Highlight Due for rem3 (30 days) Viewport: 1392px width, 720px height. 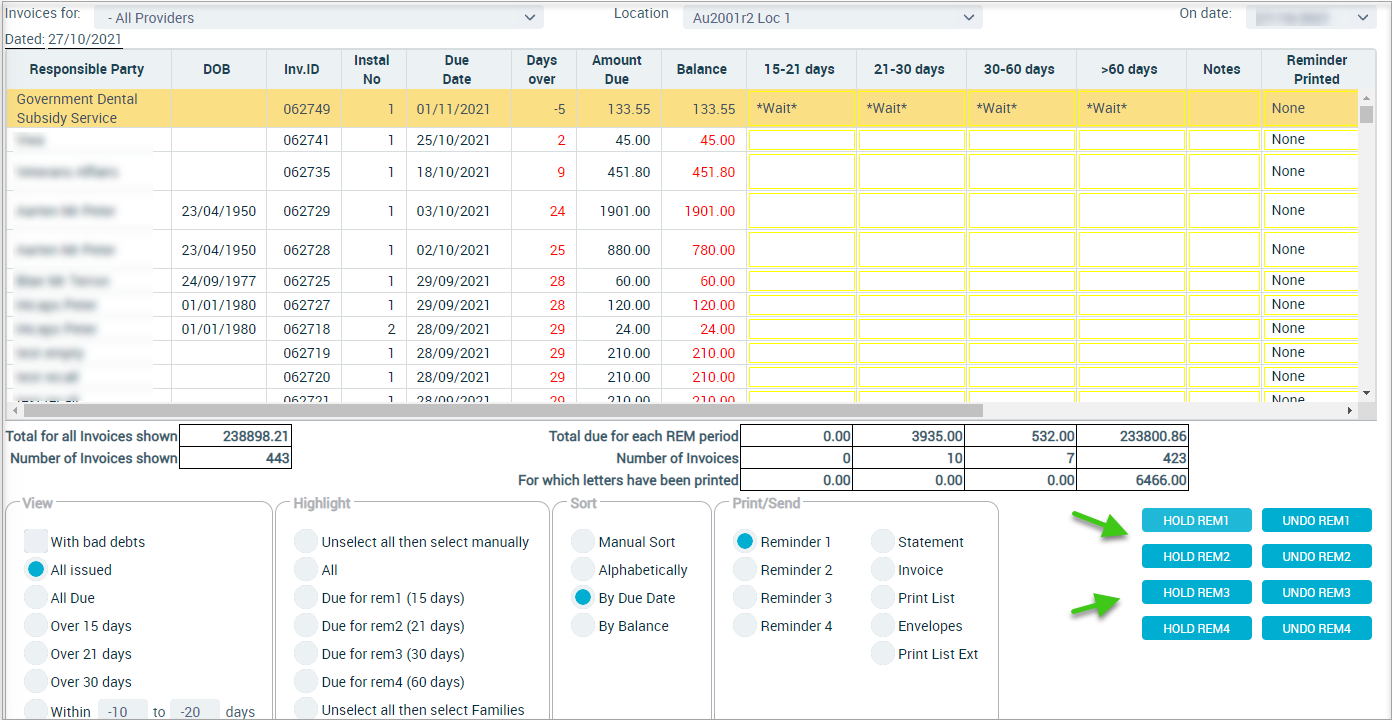[306, 654]
